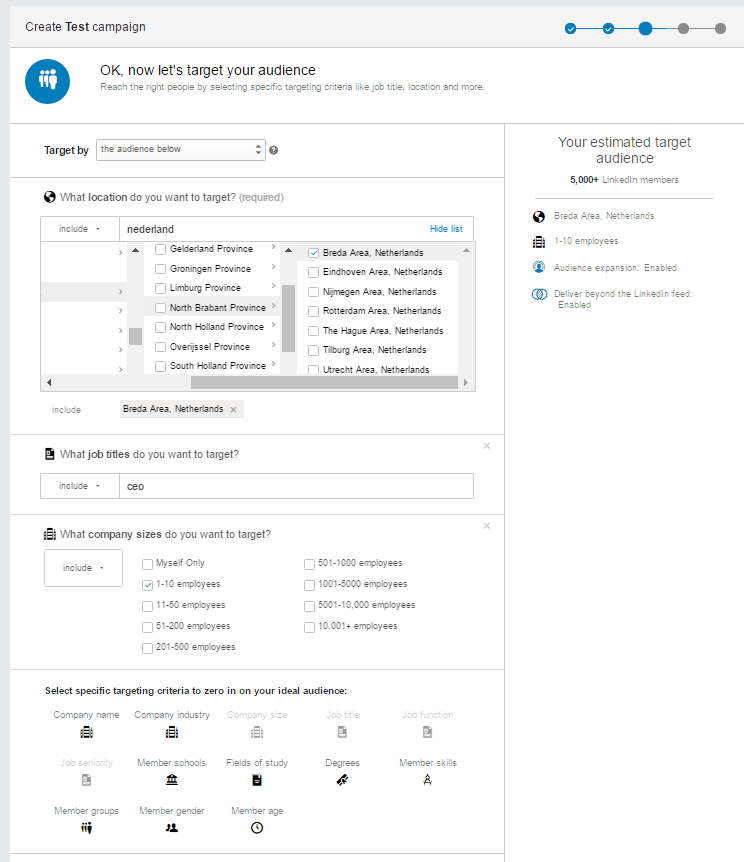The width and height of the screenshot is (744, 862).
Task: Open the Target by audience dropdown
Action: (x=181, y=150)
